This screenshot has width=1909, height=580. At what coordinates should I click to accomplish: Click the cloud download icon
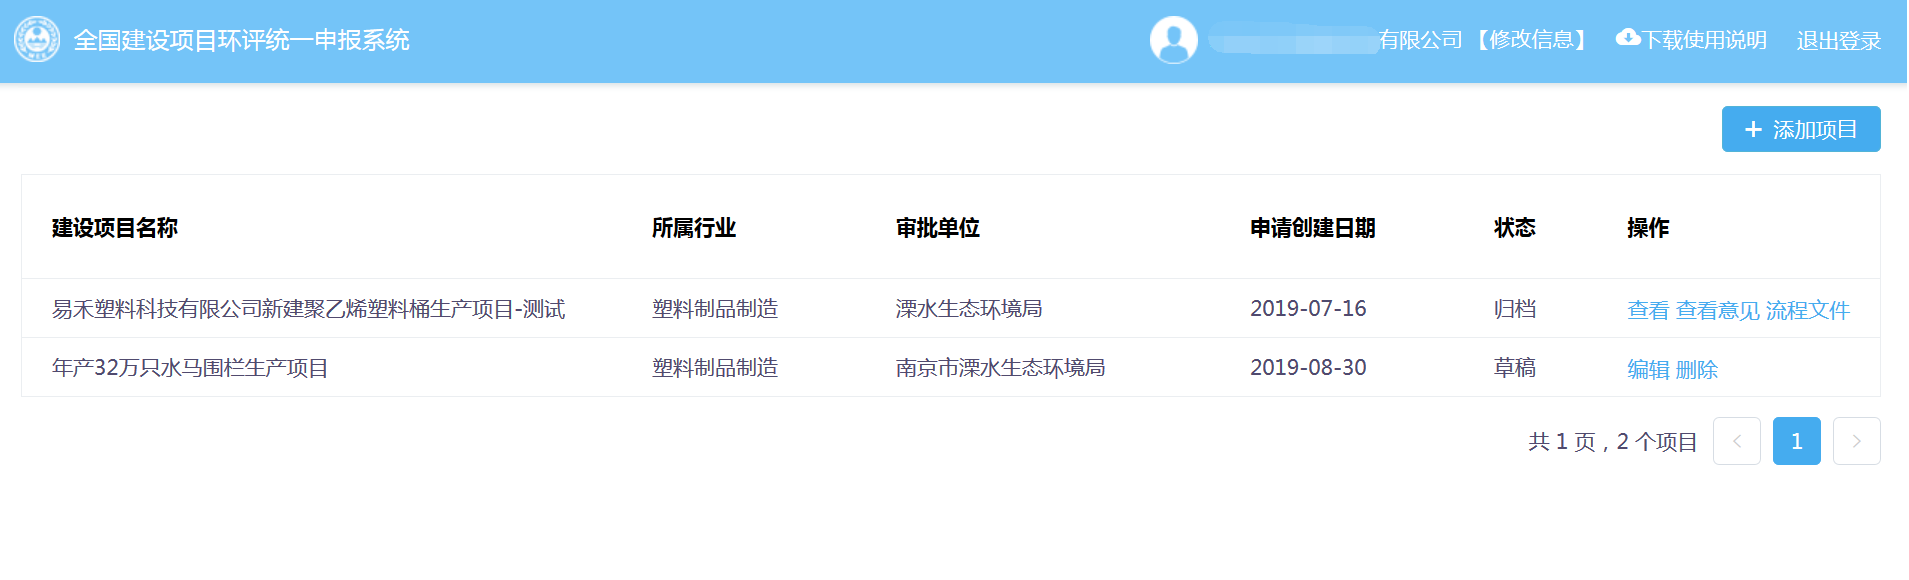(1627, 38)
